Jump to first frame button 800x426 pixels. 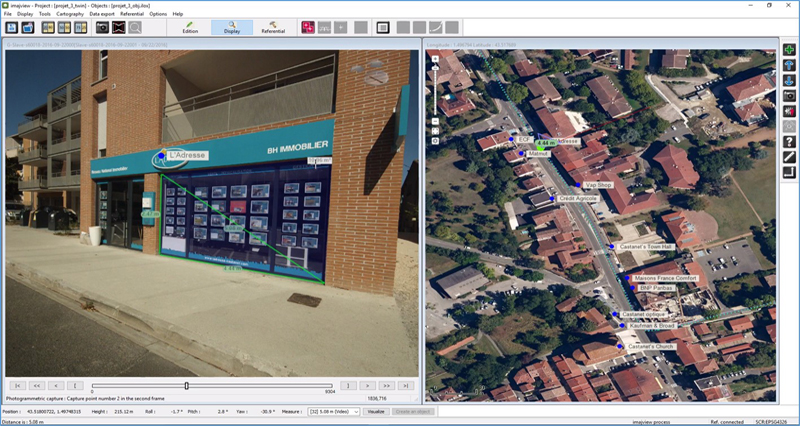17,386
